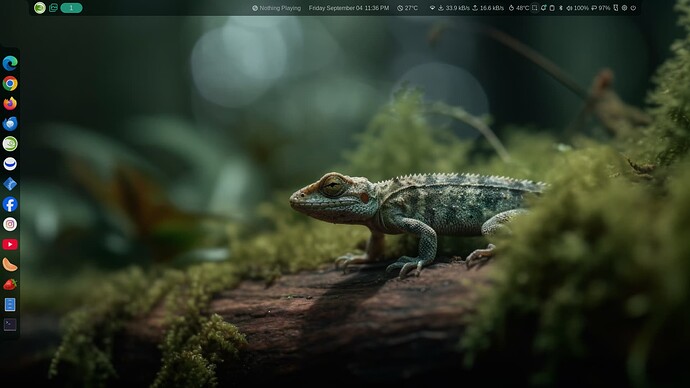This screenshot has height=388, width=690.
Task: Open the Facebook dock shortcut
Action: (x=10, y=204)
